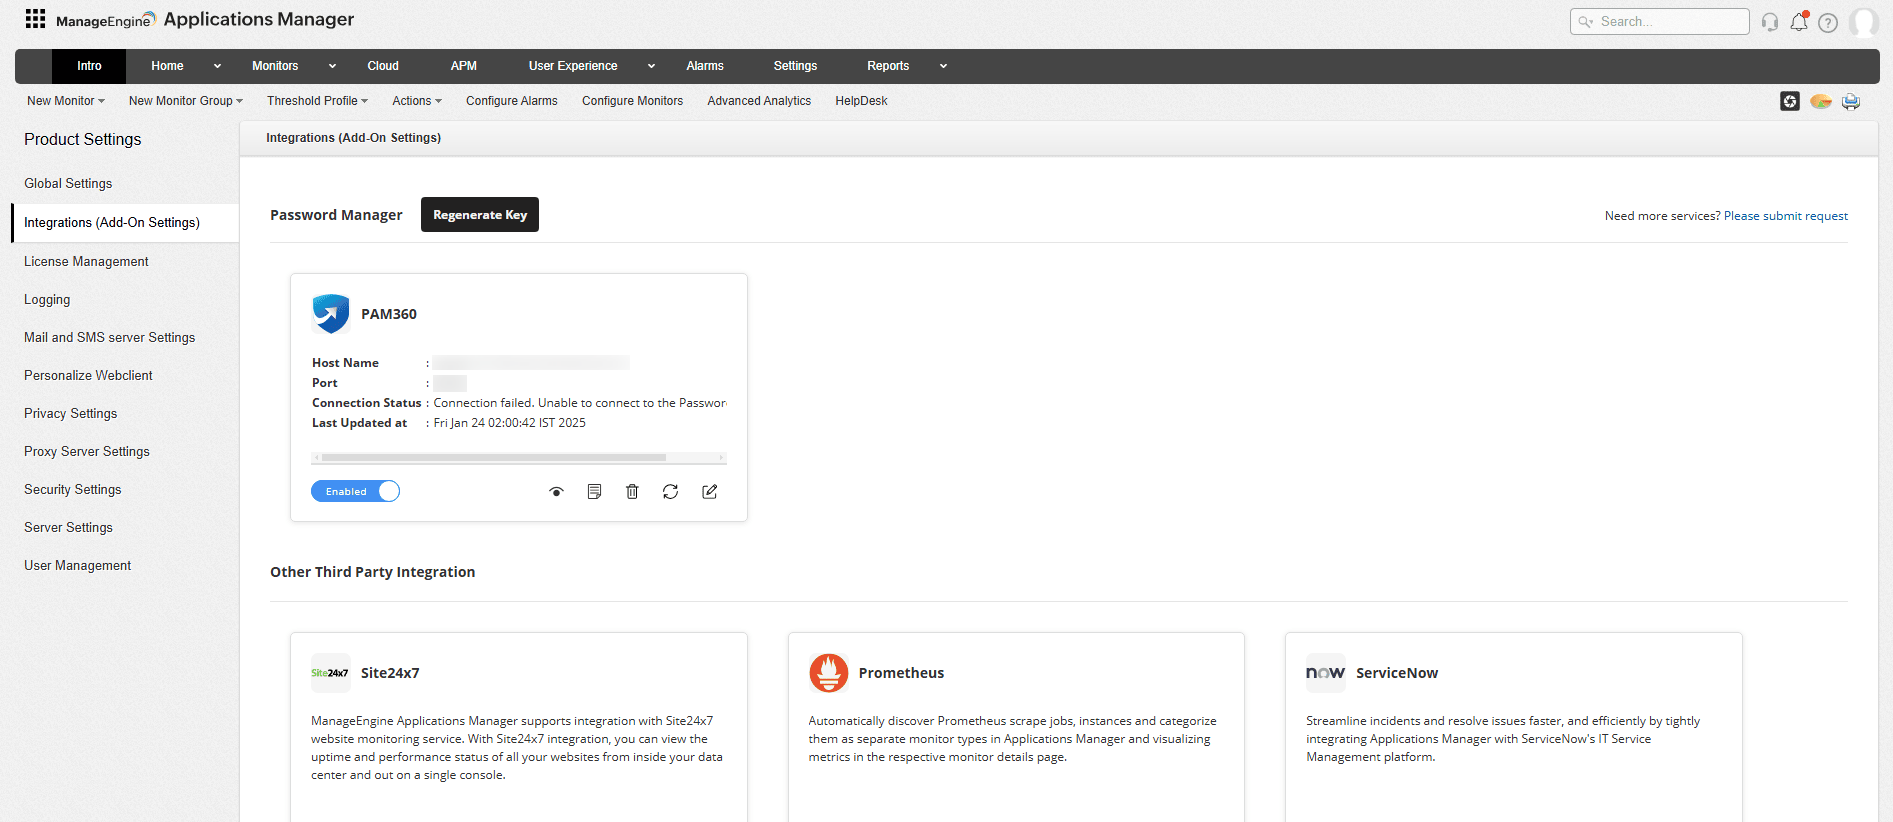The width and height of the screenshot is (1893, 822).
Task: Open Proxy Server Settings in sidebar
Action: click(x=87, y=452)
